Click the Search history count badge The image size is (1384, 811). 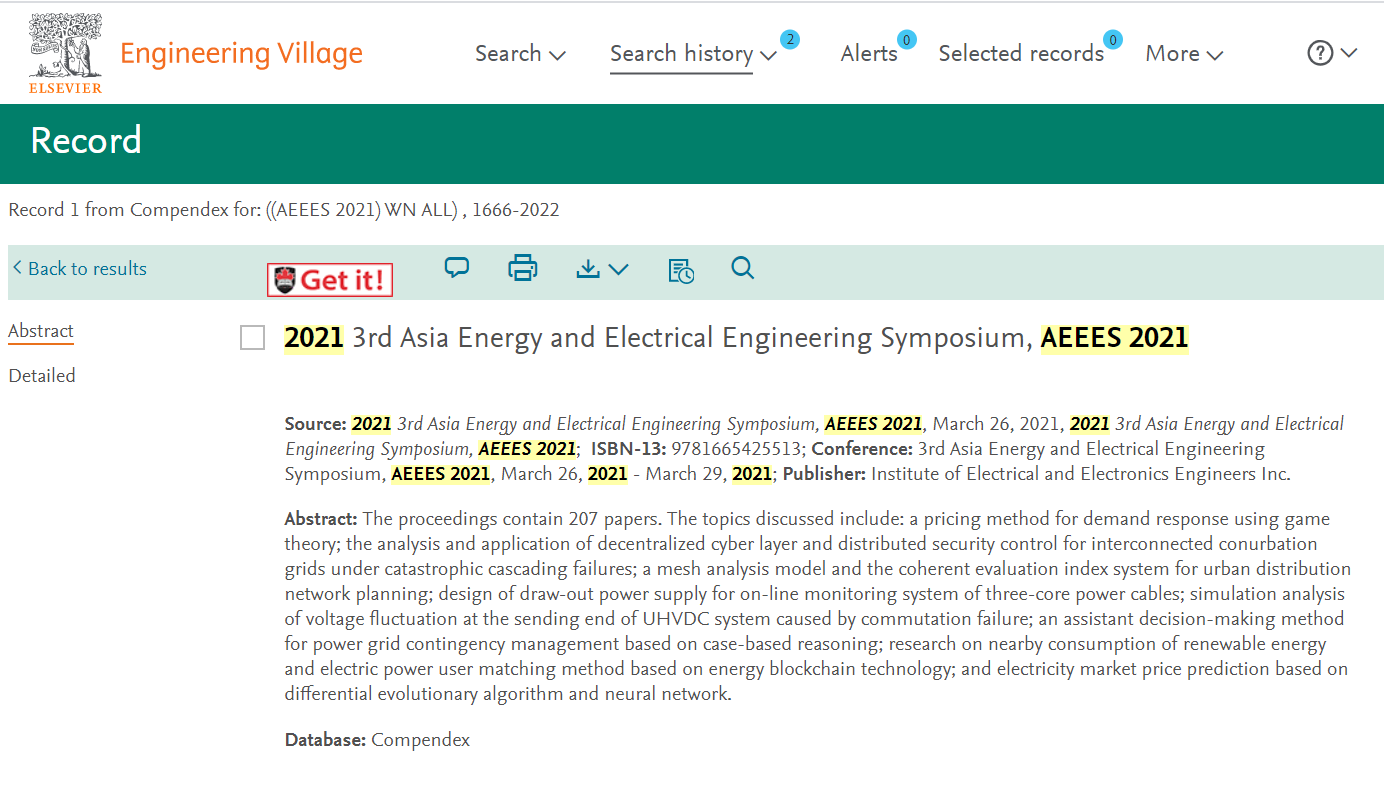coord(790,40)
